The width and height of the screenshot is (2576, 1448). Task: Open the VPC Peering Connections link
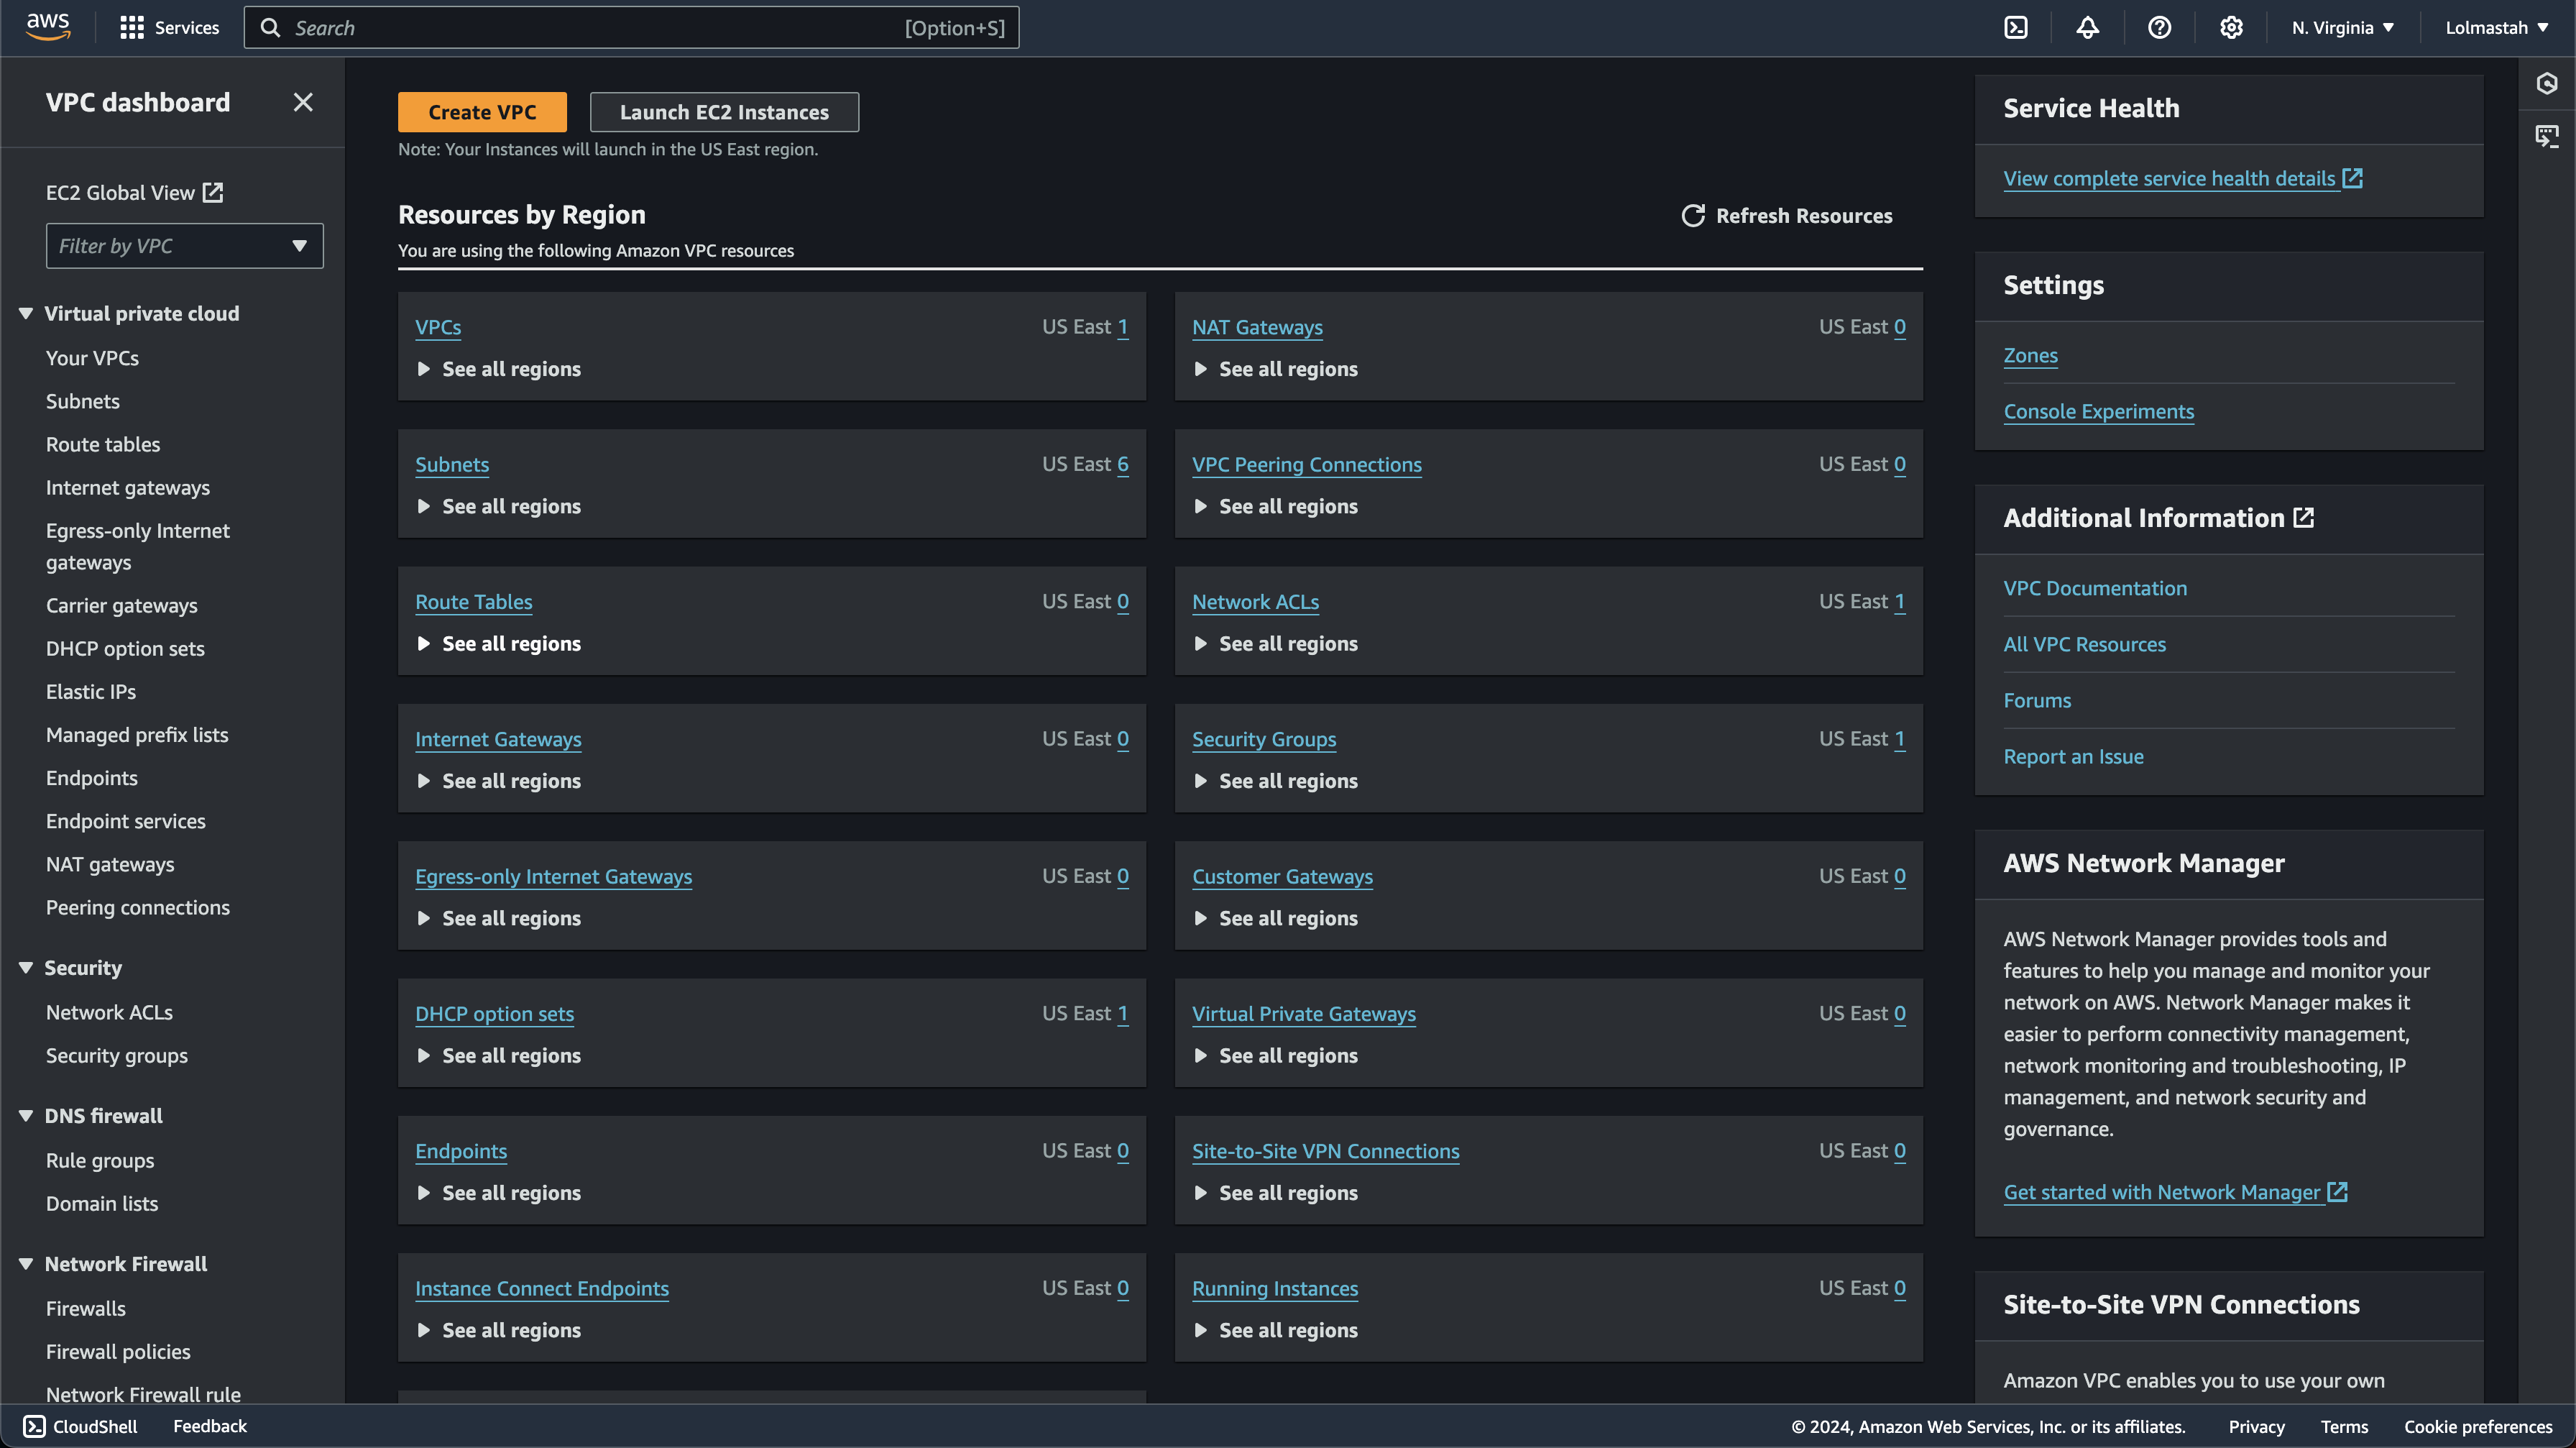click(x=1307, y=464)
